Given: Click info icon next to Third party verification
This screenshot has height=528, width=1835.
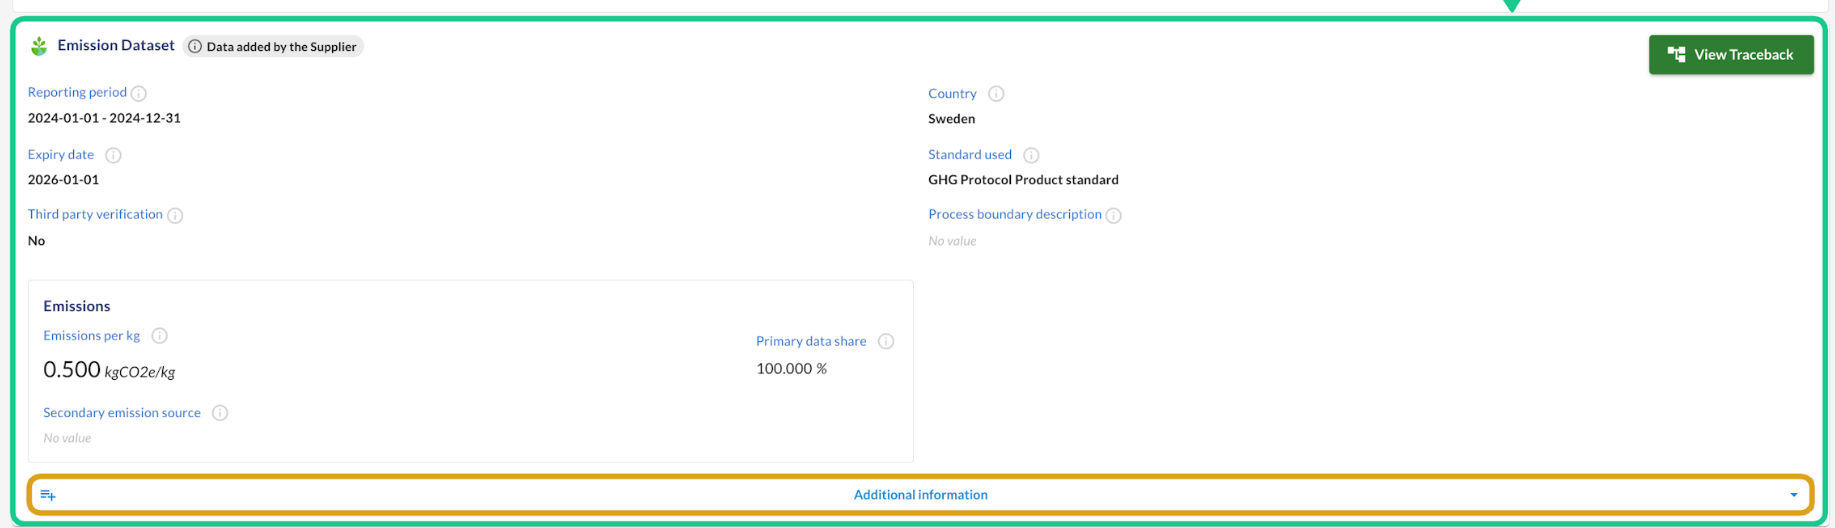Looking at the screenshot, I should pos(175,215).
